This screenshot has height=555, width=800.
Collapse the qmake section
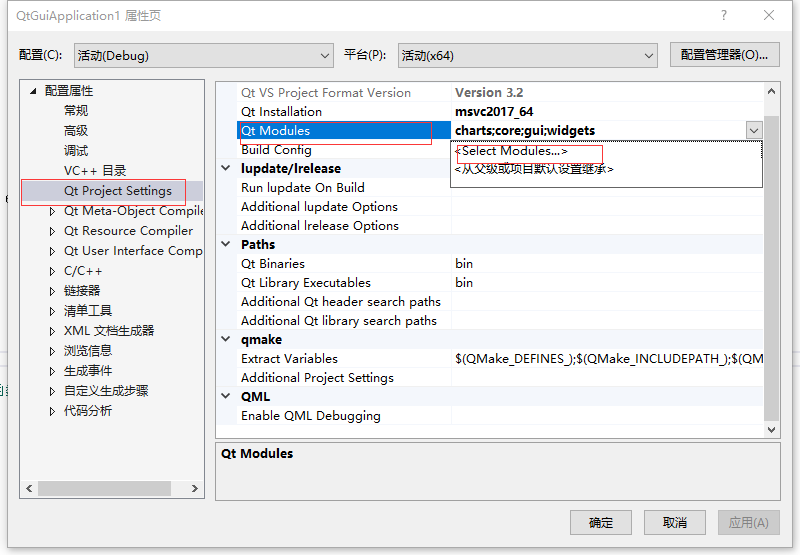tap(226, 339)
